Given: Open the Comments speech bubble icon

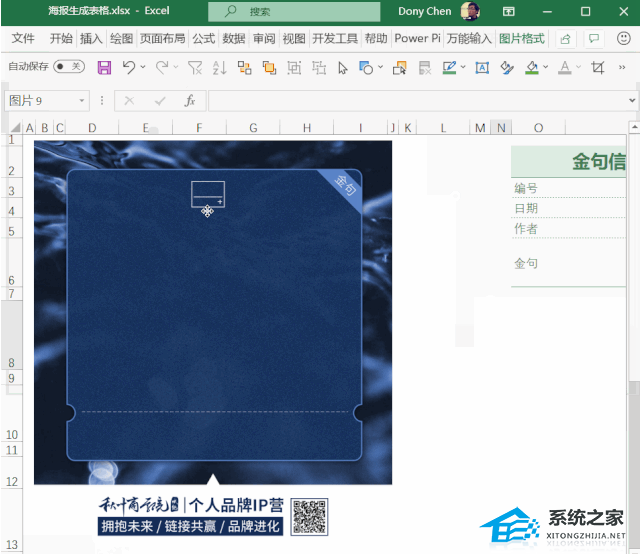Looking at the screenshot, I should click(x=594, y=39).
